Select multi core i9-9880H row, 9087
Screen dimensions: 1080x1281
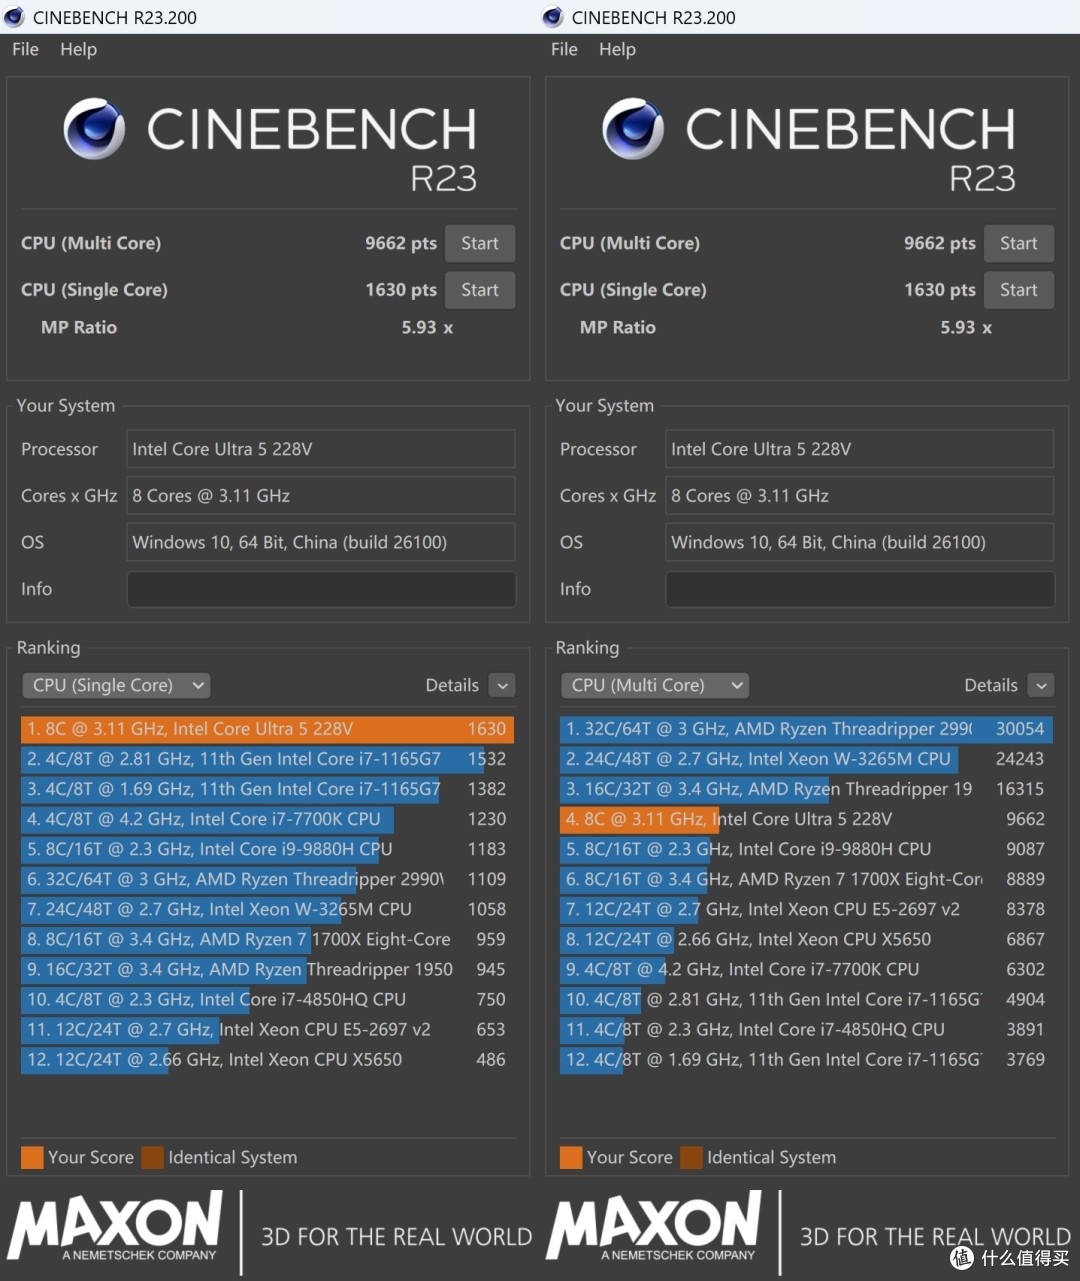[806, 849]
